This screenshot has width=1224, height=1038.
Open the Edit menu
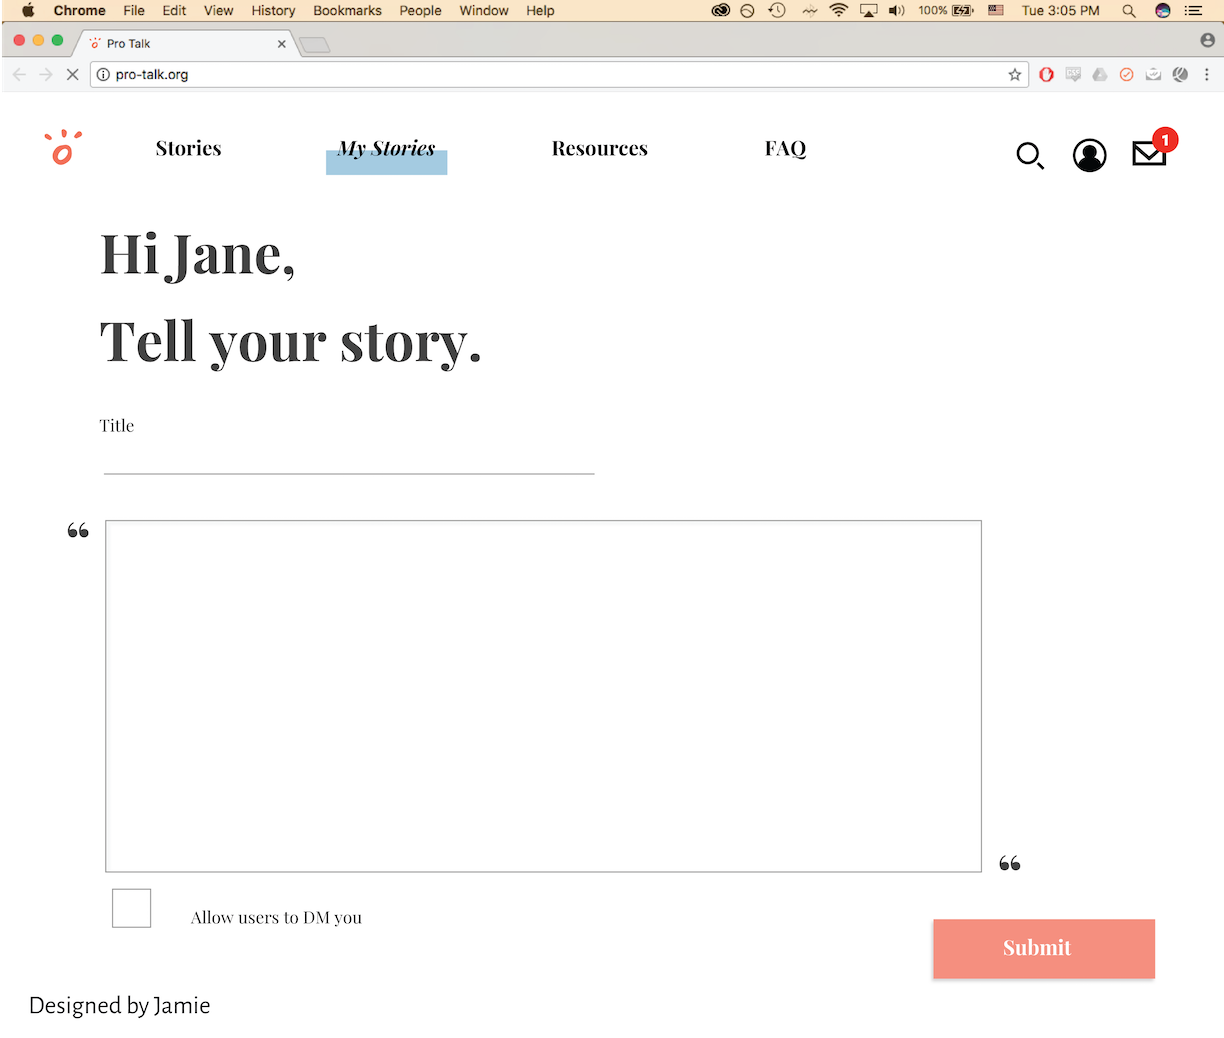click(x=174, y=10)
